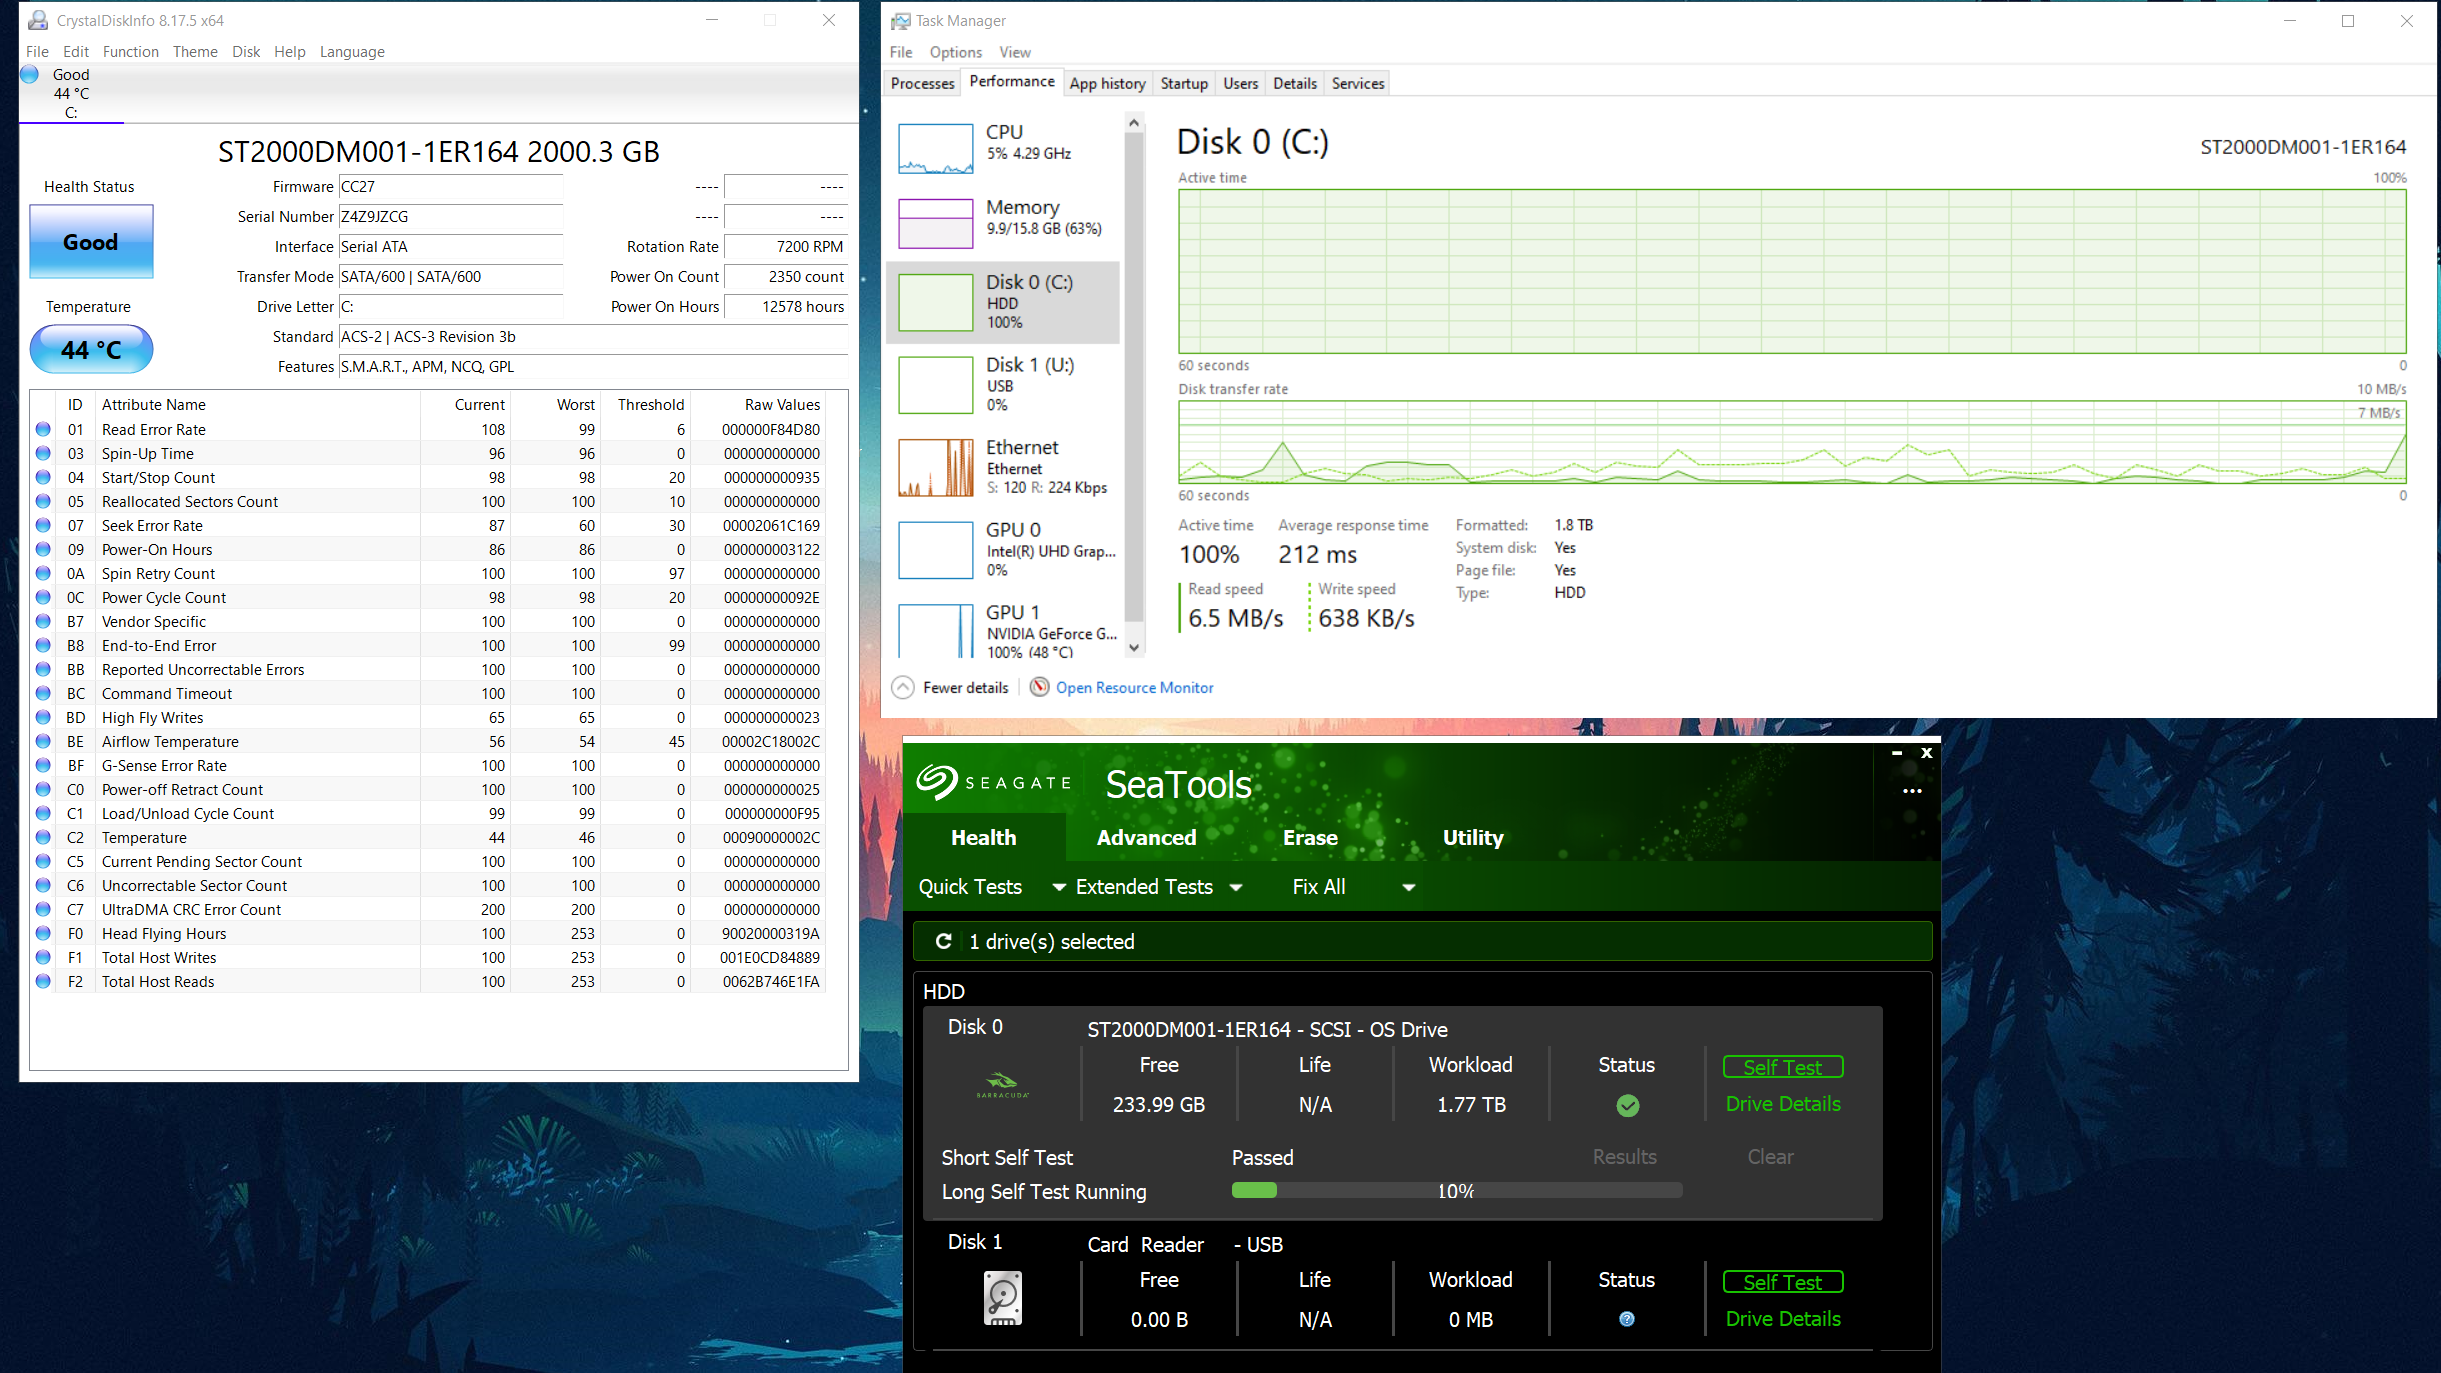Switch to the App history tab
The height and width of the screenshot is (1373, 2441).
[x=1107, y=83]
